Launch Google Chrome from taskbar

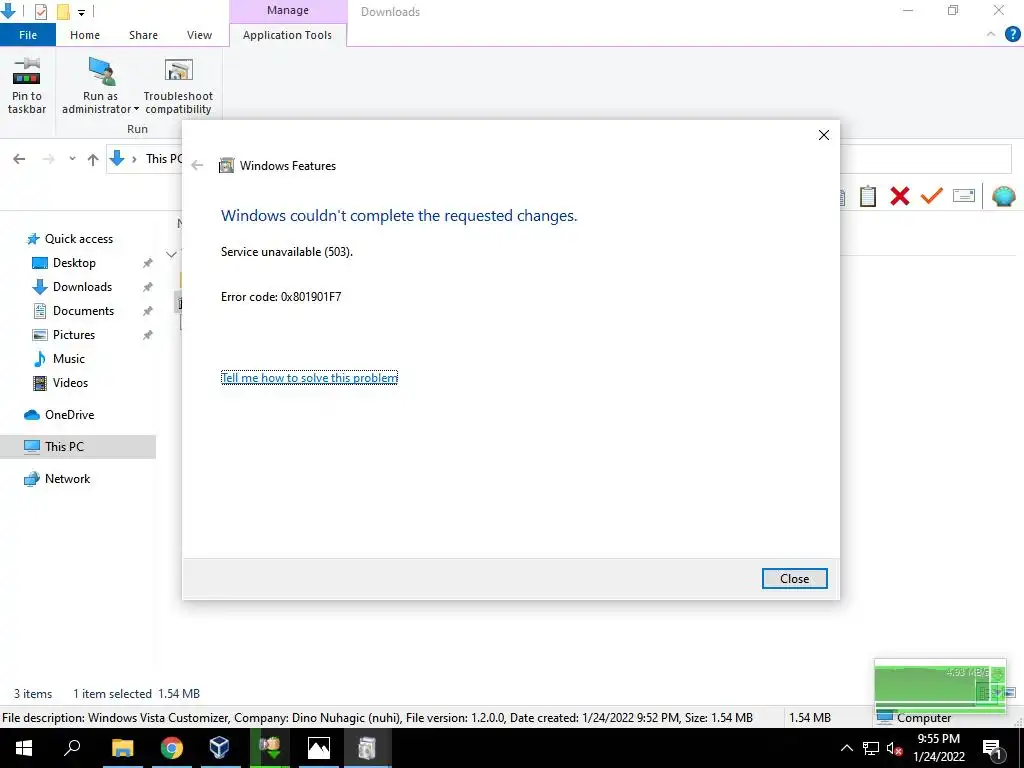coord(171,748)
